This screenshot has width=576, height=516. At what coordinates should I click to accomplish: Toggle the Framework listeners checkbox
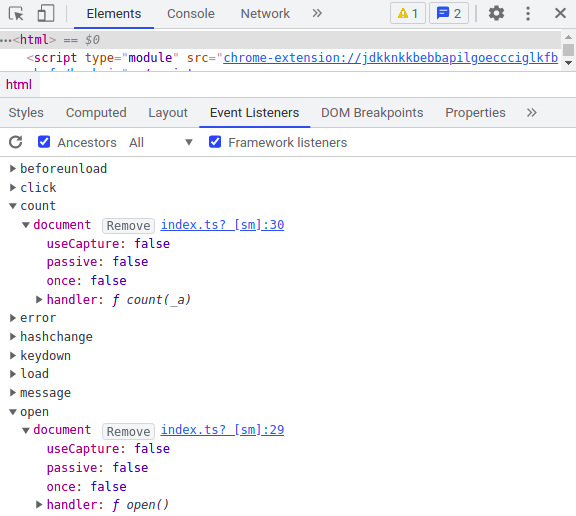pos(215,142)
